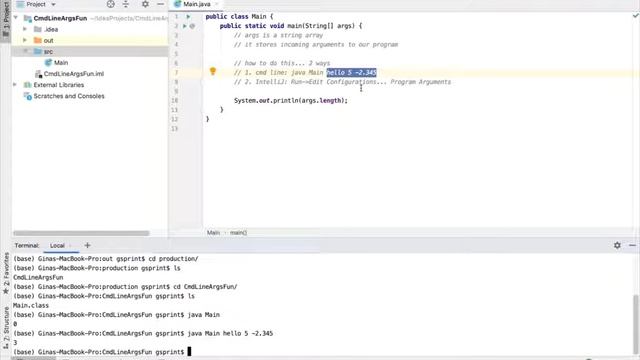This screenshot has height=360, width=640.
Task: Open the Project view dropdown
Action: point(53,4)
